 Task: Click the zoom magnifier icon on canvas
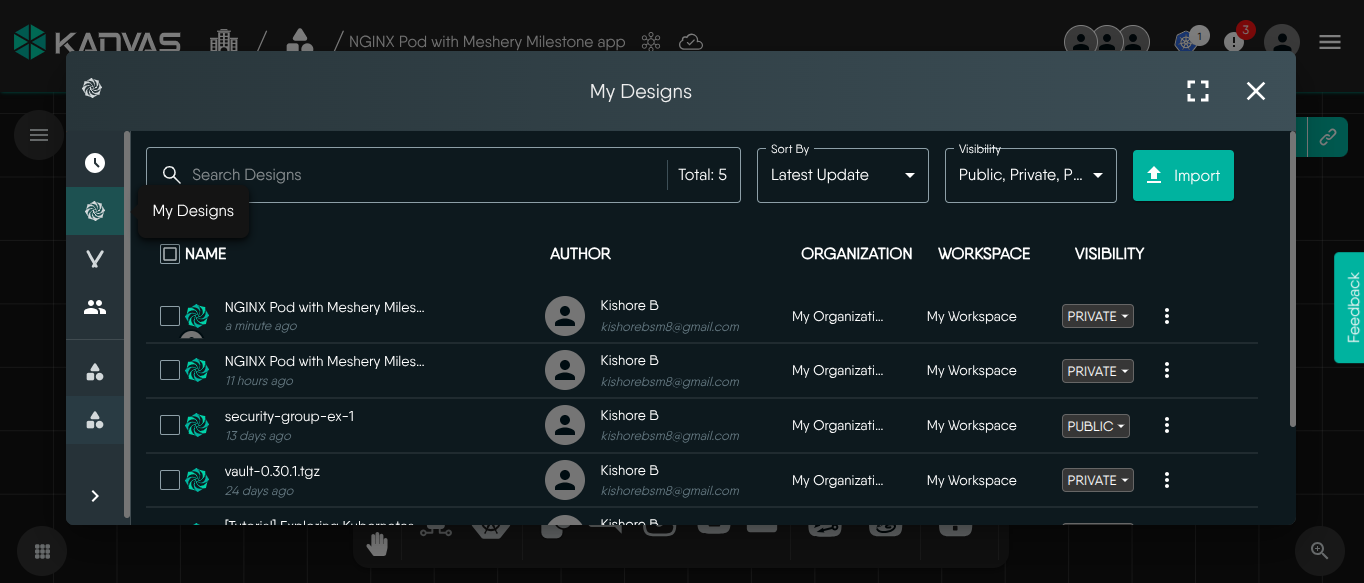pyautogui.click(x=1319, y=551)
